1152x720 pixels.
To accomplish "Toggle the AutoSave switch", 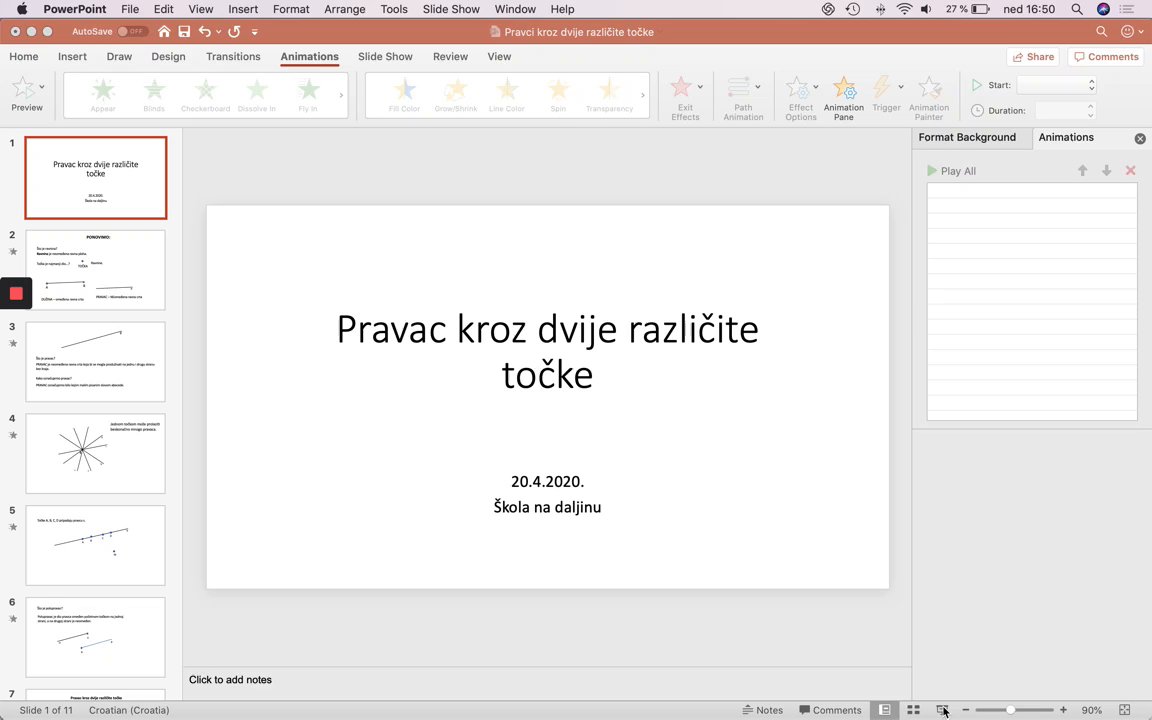I will (x=132, y=32).
